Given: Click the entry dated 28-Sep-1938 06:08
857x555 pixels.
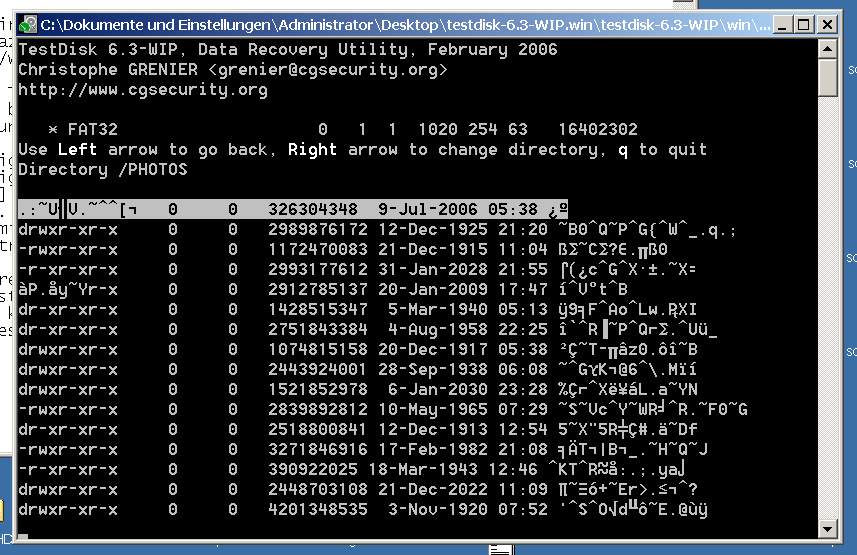Looking at the screenshot, I should (357, 370).
